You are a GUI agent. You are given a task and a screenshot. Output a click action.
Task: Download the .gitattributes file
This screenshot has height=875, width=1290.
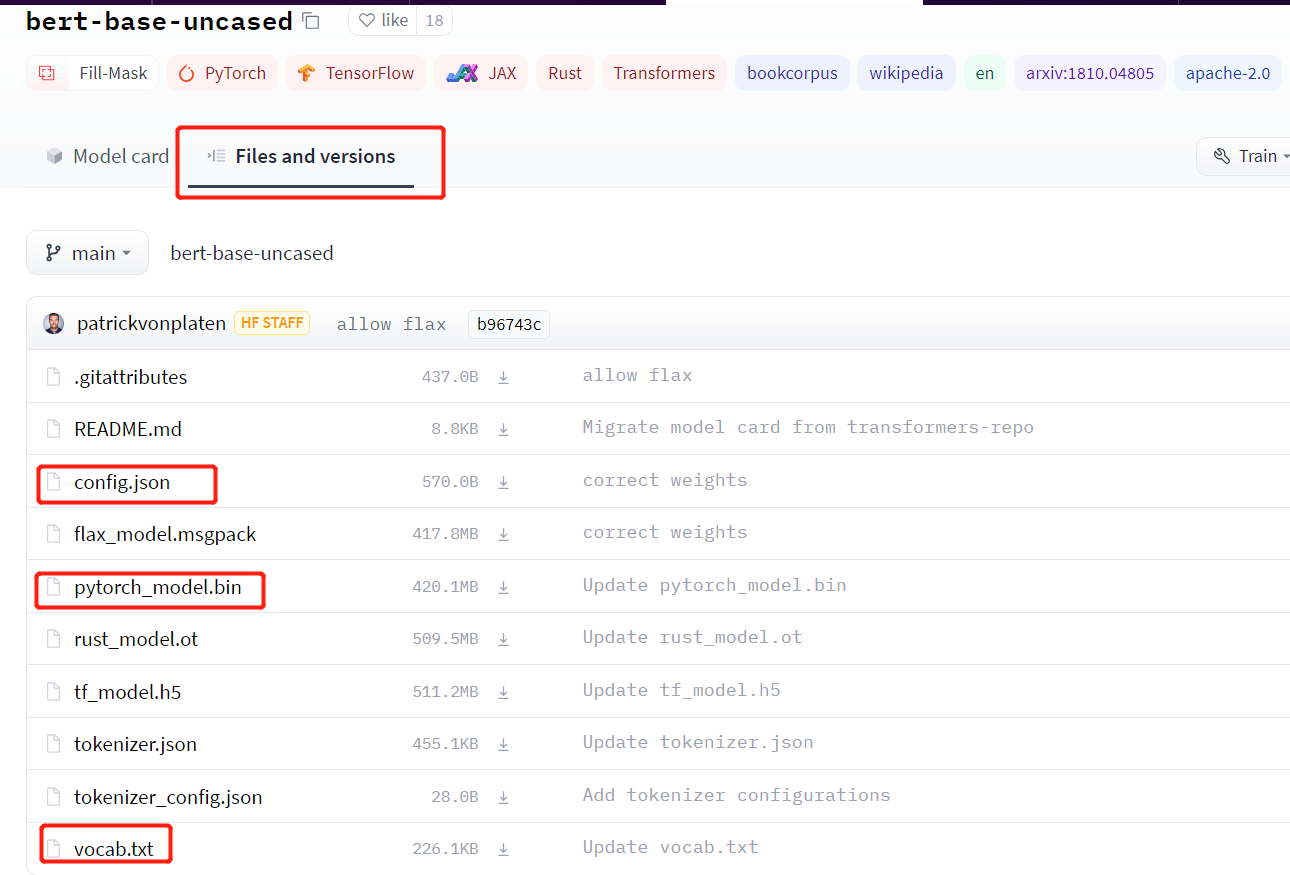coord(504,377)
